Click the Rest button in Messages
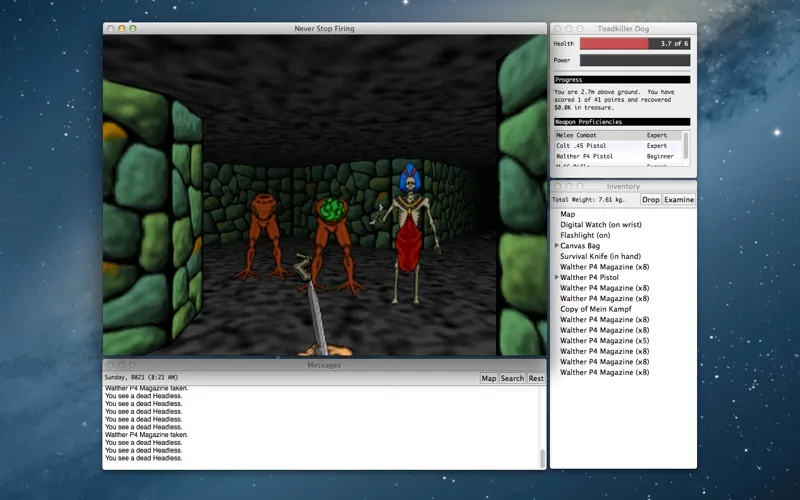Image resolution: width=800 pixels, height=500 pixels. 536,378
